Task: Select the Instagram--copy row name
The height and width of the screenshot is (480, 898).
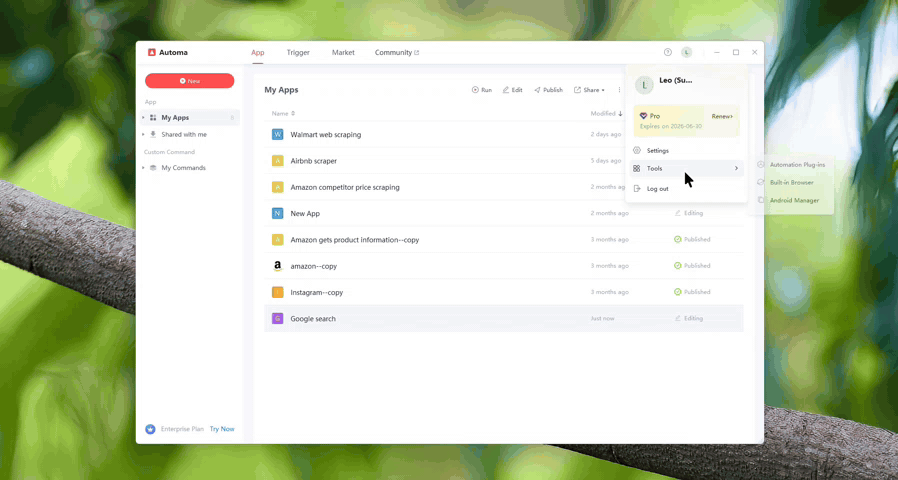Action: [317, 292]
